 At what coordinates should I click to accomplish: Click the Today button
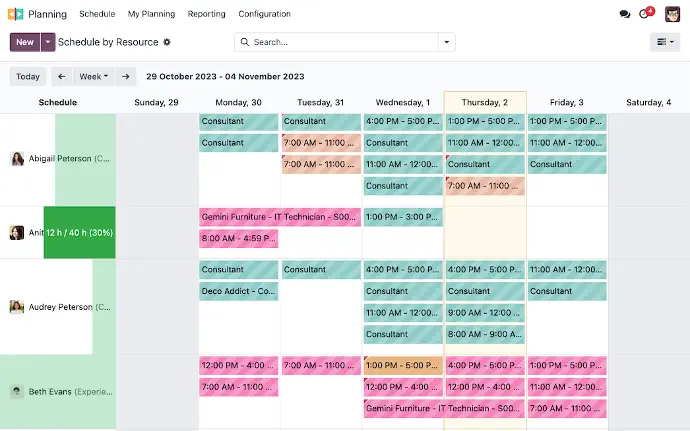[x=28, y=76]
